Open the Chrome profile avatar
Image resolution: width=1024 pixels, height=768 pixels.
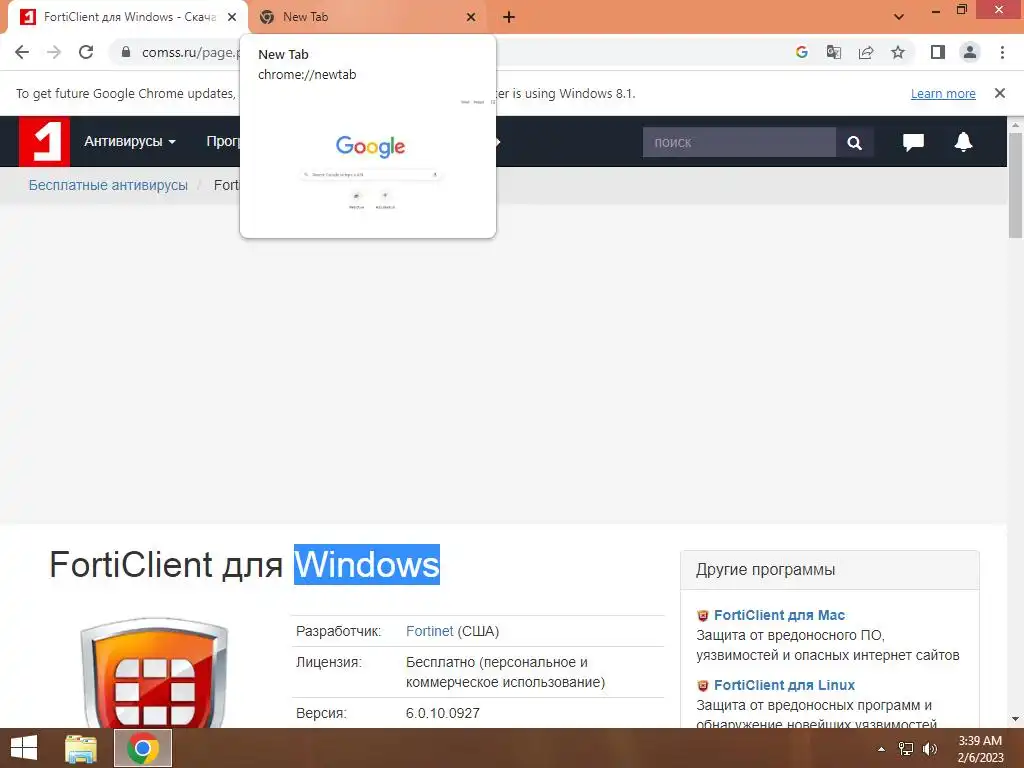[970, 52]
